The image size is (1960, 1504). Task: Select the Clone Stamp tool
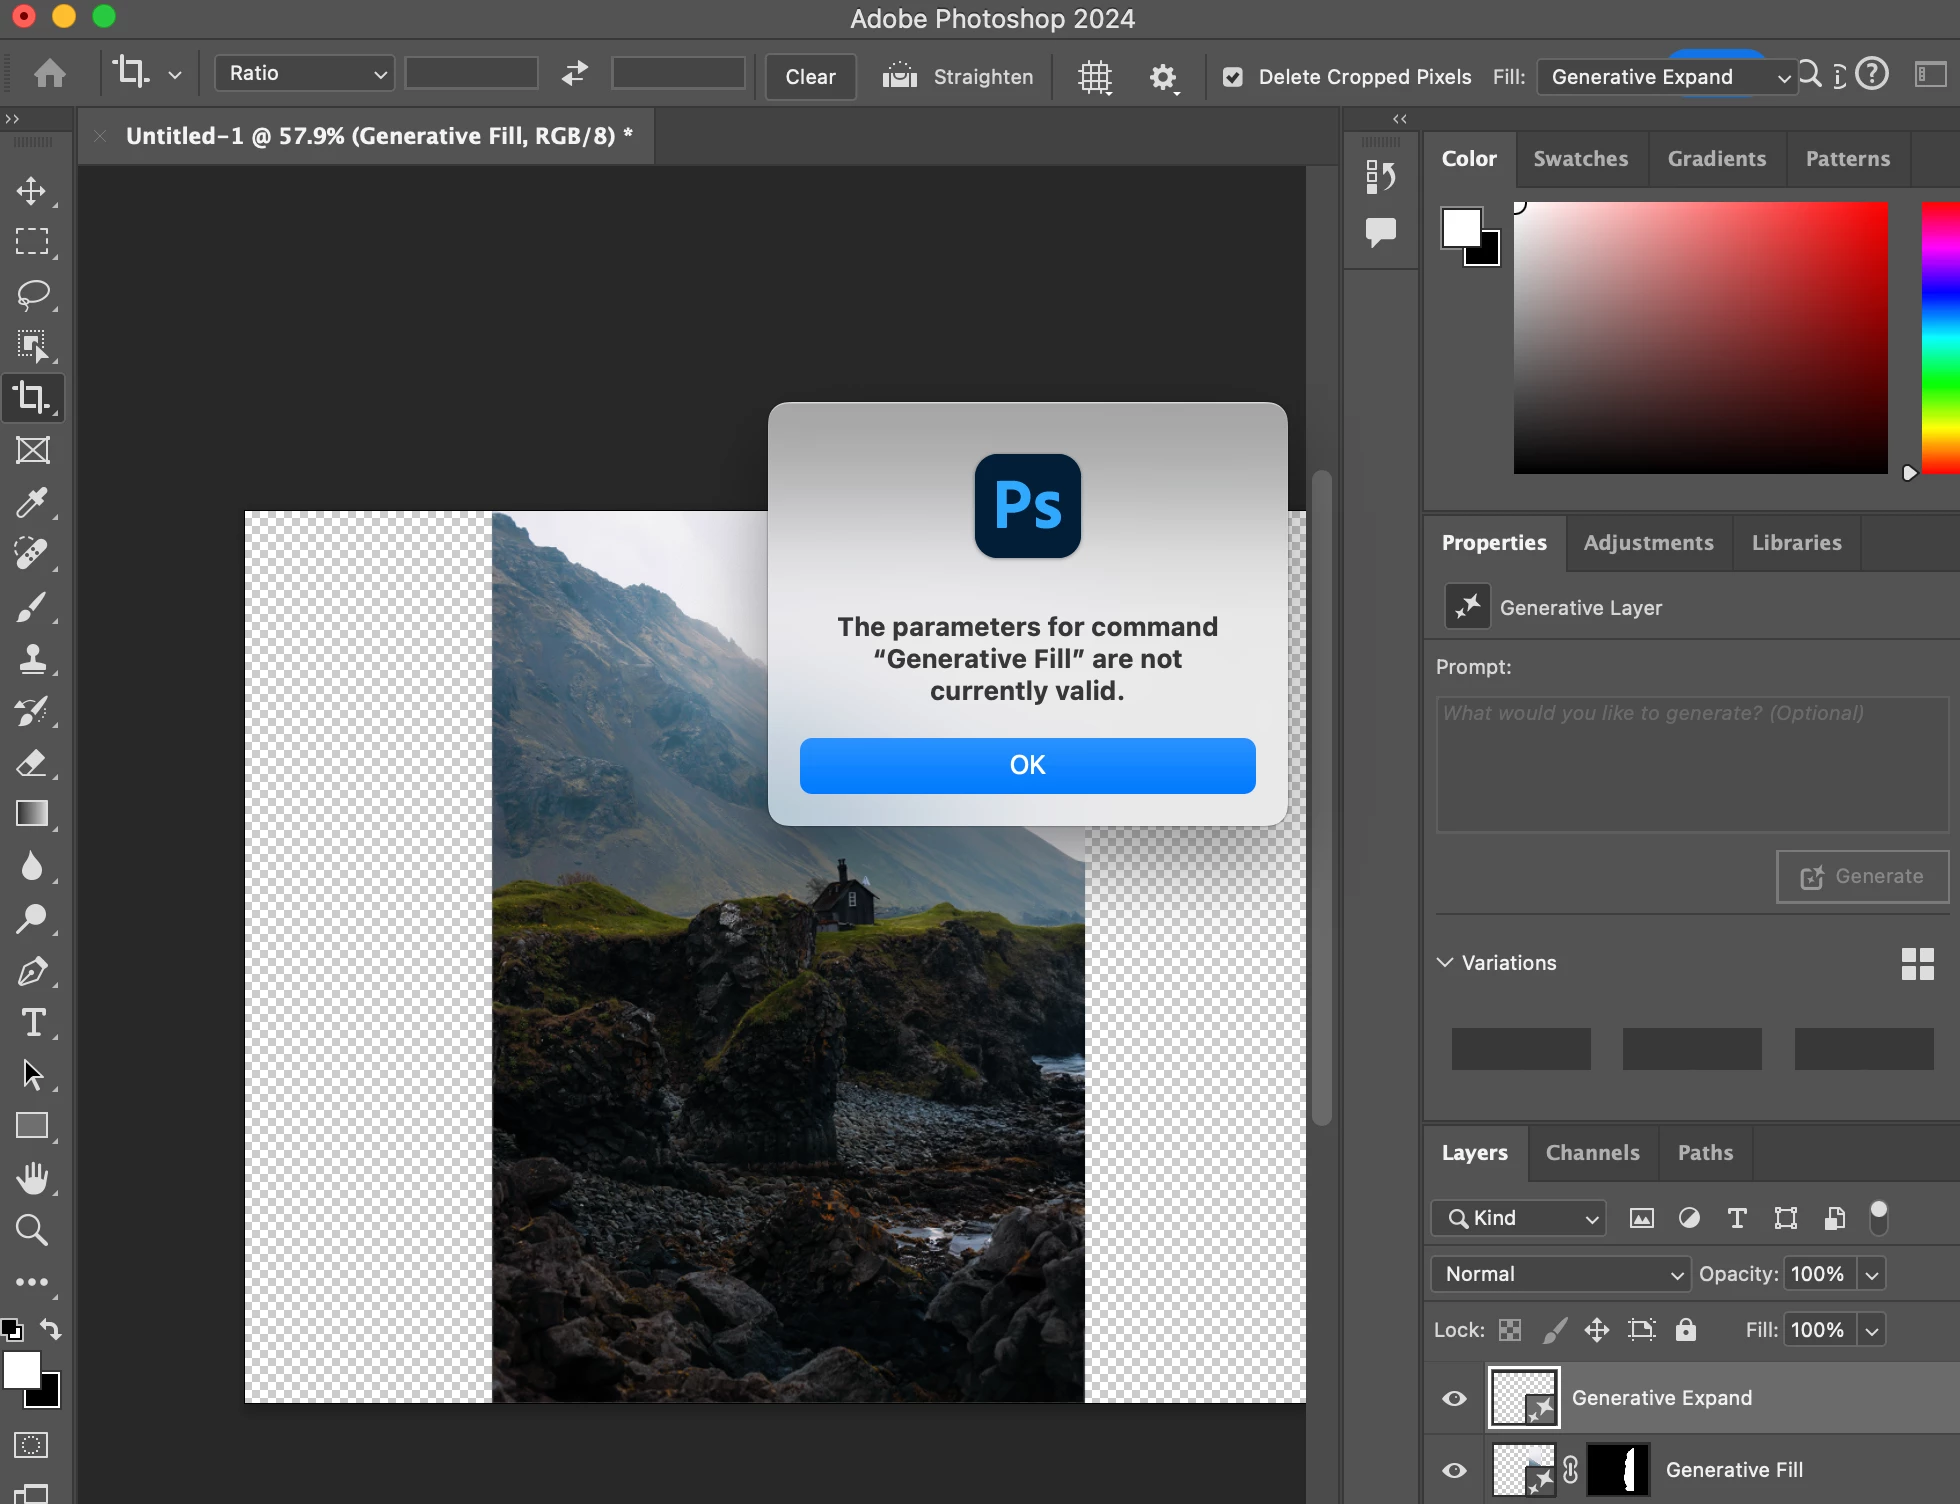[32, 658]
